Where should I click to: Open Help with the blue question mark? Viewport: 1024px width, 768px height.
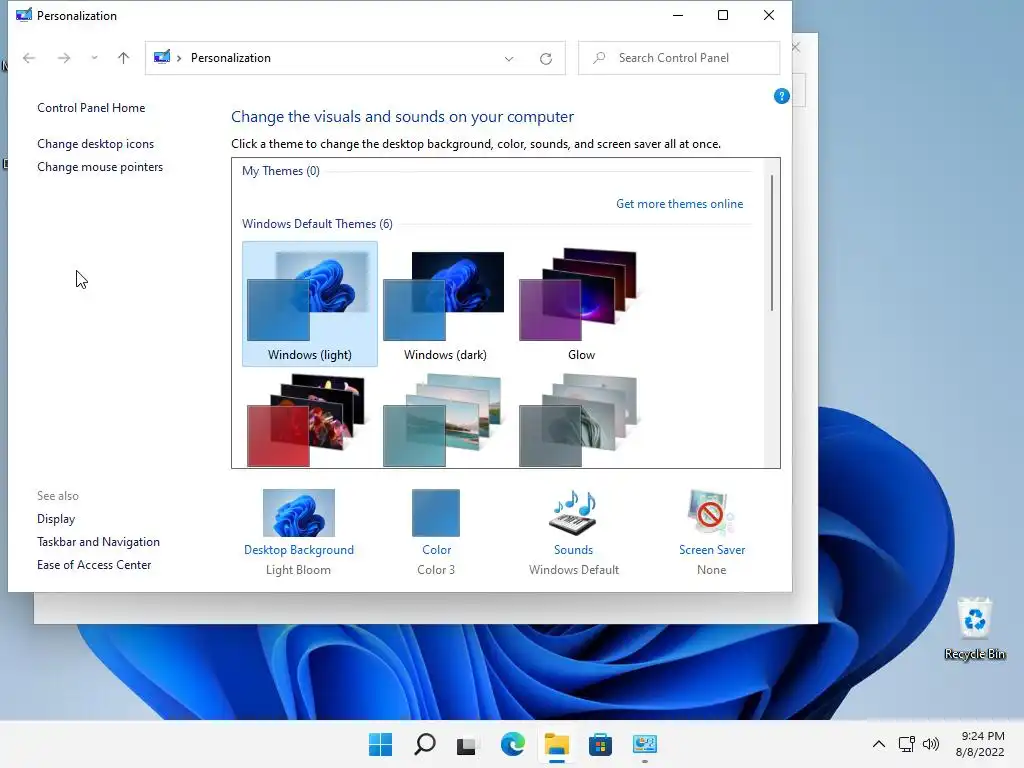(x=781, y=97)
